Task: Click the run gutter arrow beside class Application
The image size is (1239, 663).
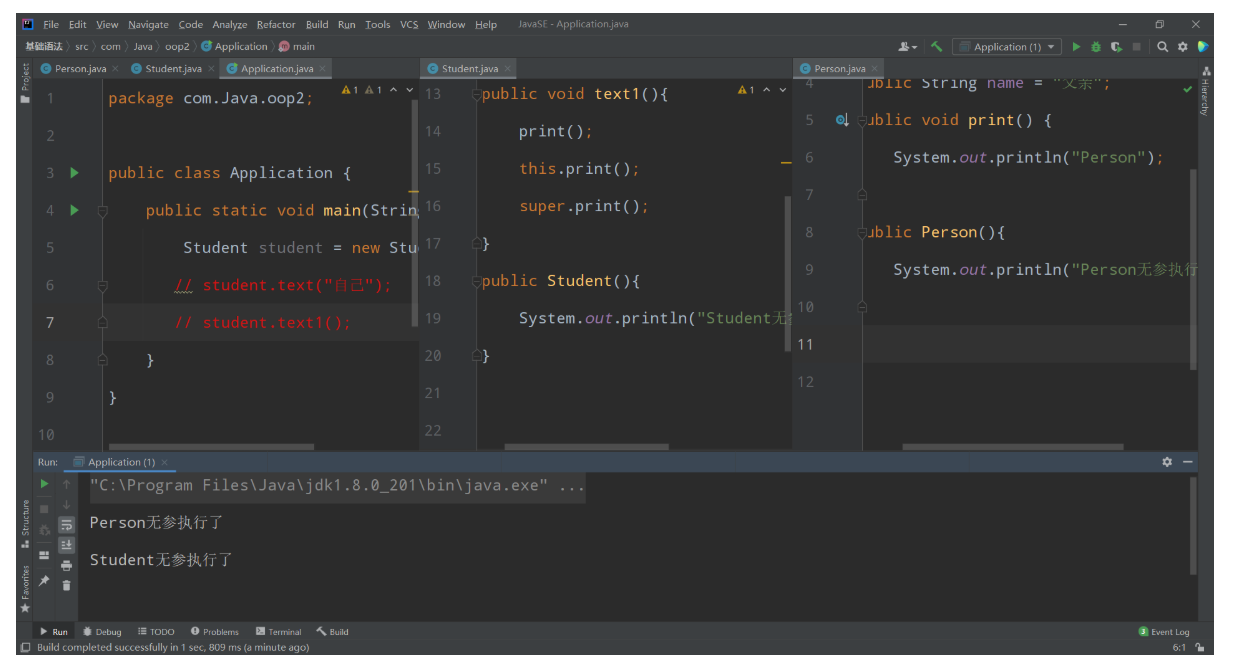Action: [74, 173]
